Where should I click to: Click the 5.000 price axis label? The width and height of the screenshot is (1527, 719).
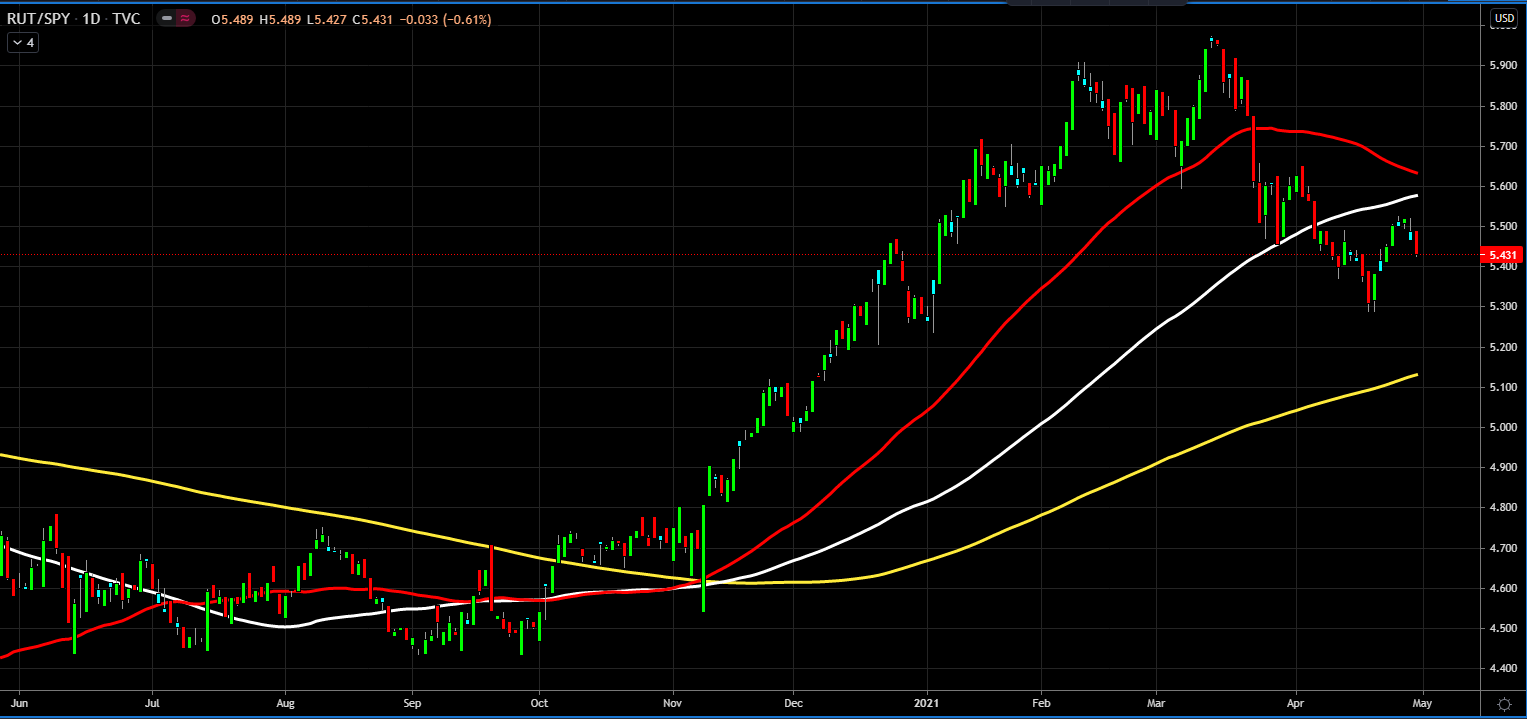[1504, 428]
